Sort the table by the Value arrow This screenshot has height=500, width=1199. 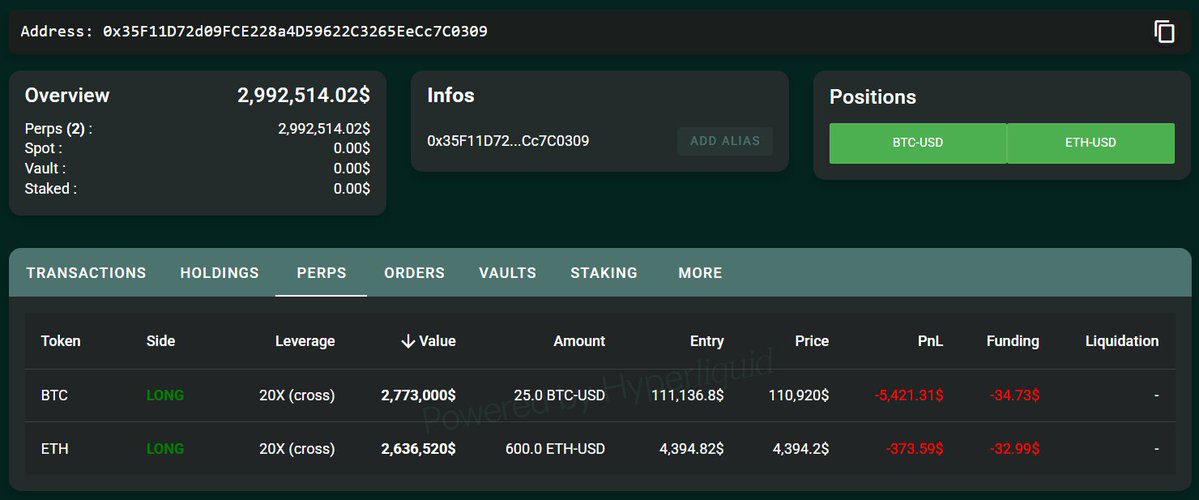[x=408, y=341]
